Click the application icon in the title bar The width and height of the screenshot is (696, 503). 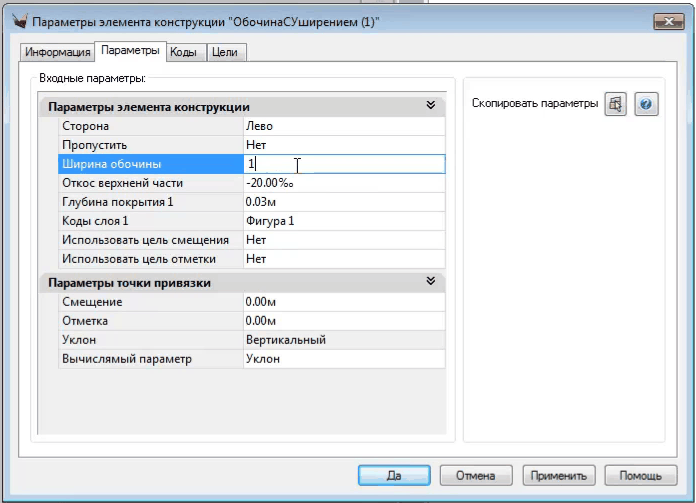pos(19,20)
